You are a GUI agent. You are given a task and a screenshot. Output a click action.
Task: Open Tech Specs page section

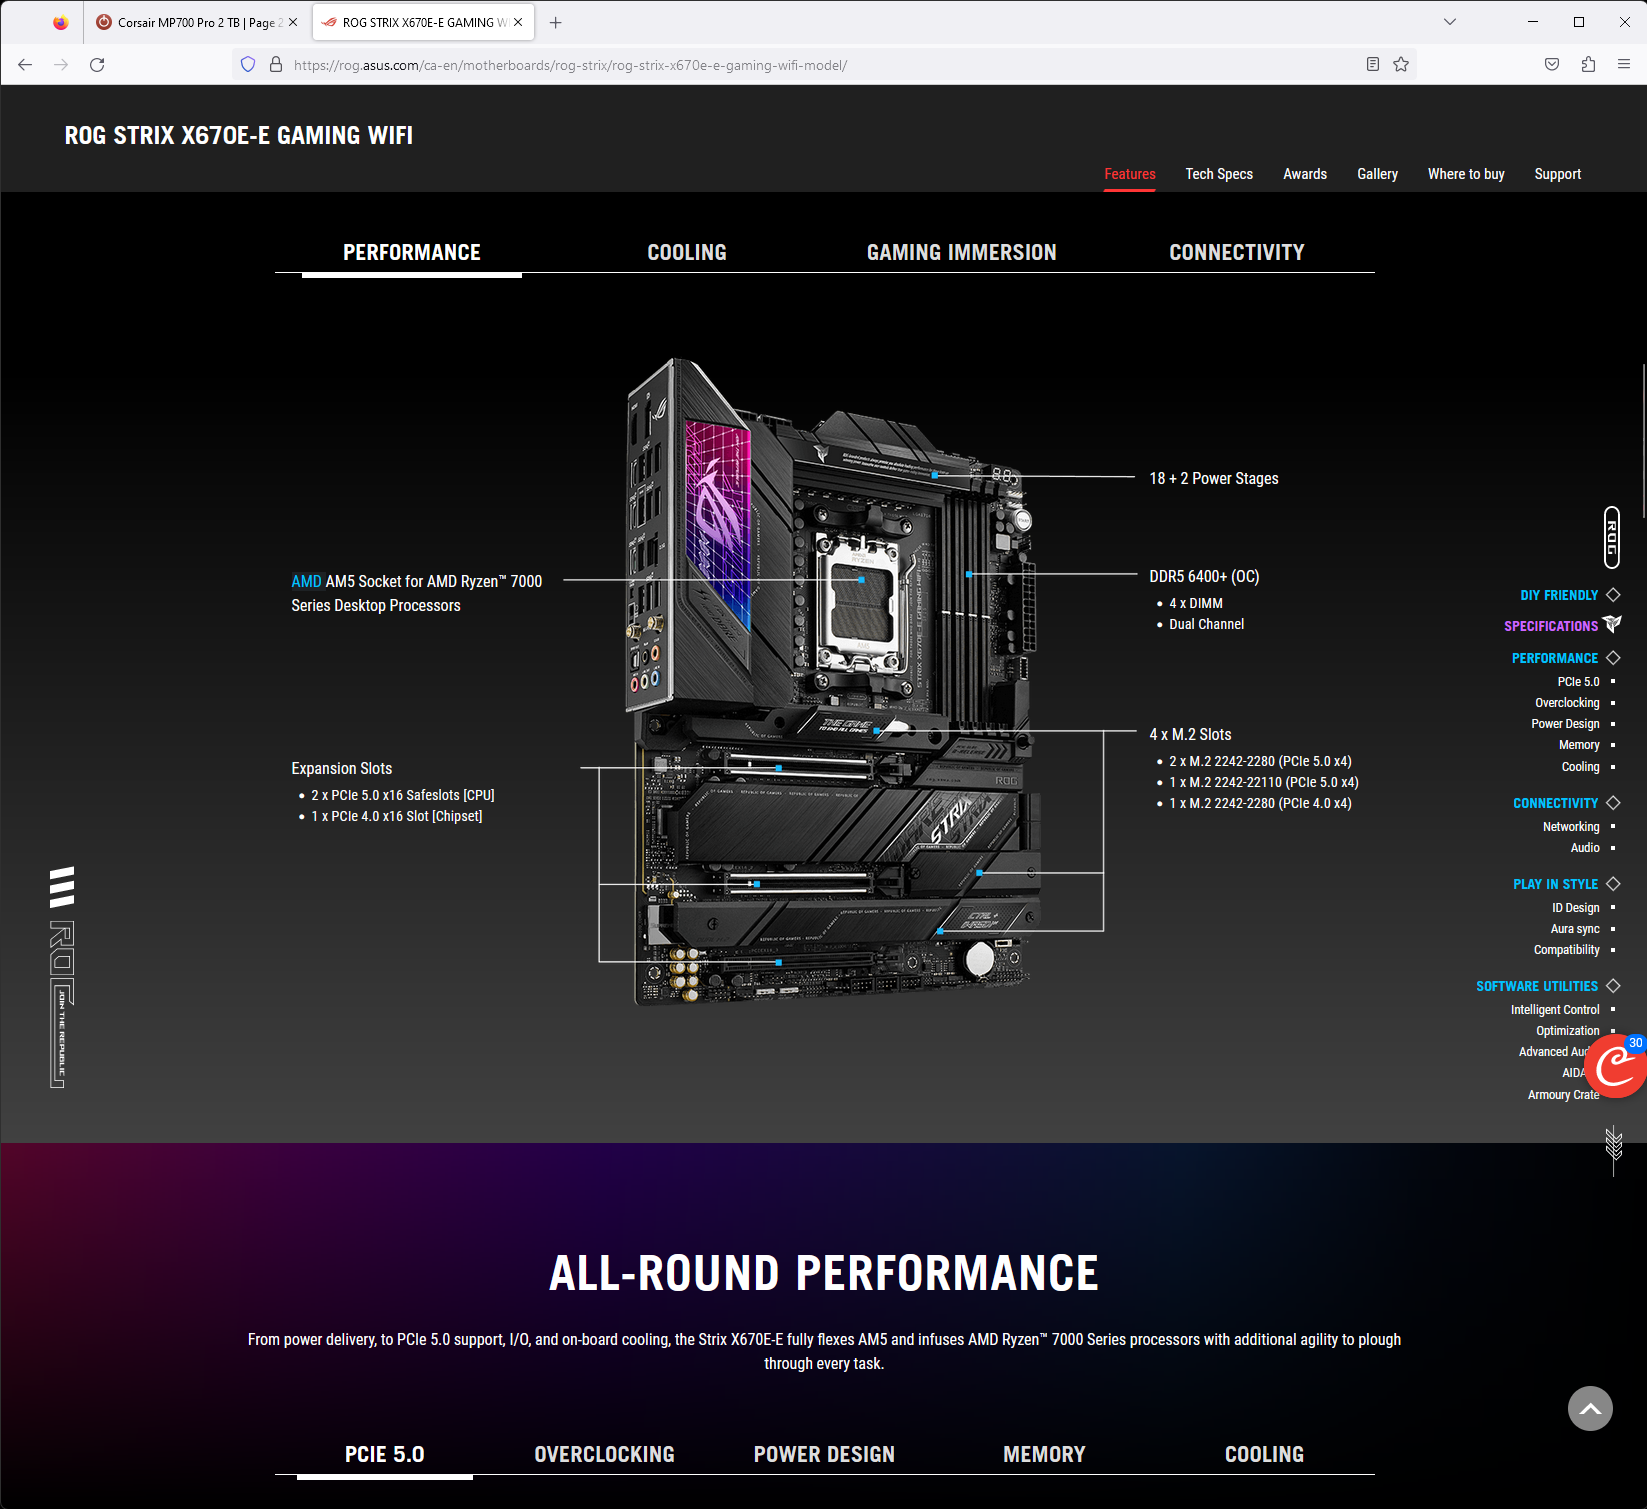pos(1219,174)
